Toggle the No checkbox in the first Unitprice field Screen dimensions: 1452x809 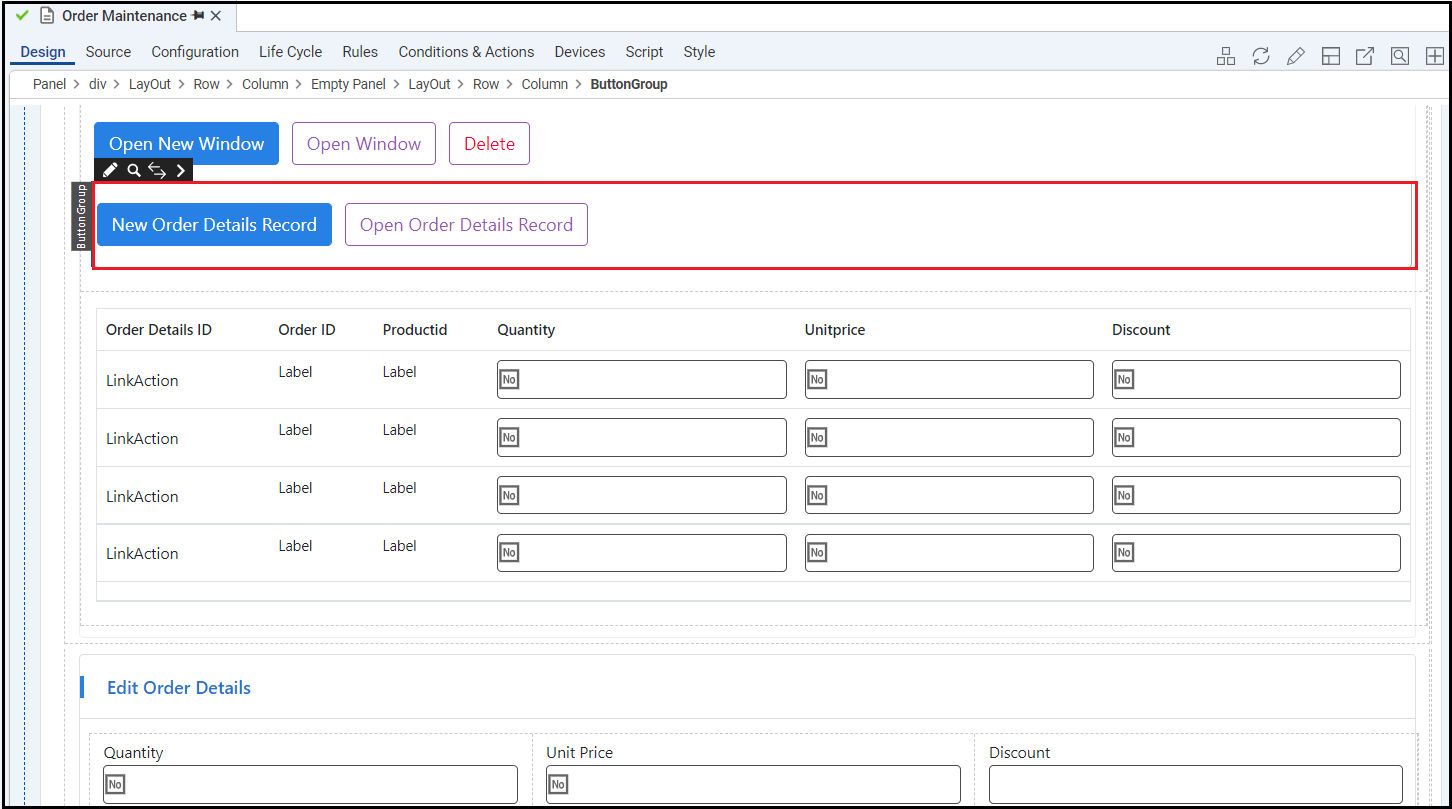tap(817, 379)
